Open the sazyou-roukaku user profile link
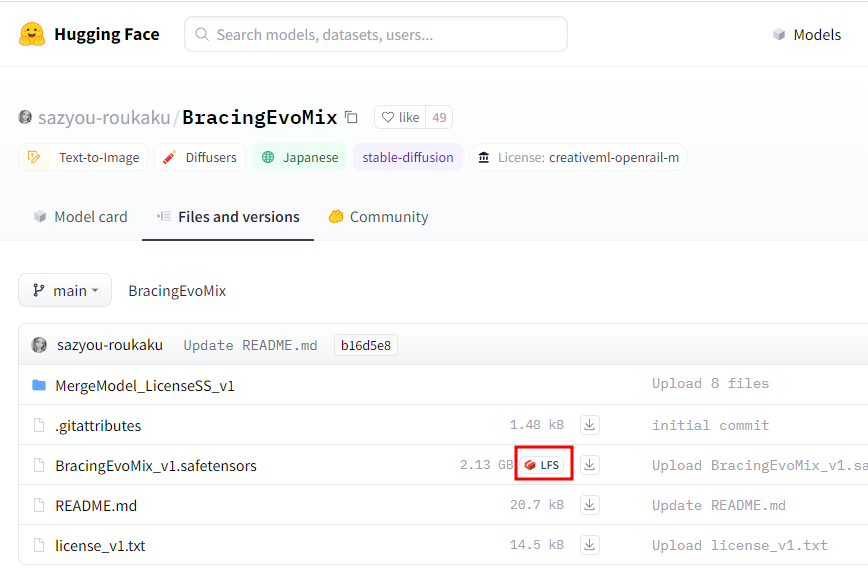868x568 pixels. [x=104, y=117]
